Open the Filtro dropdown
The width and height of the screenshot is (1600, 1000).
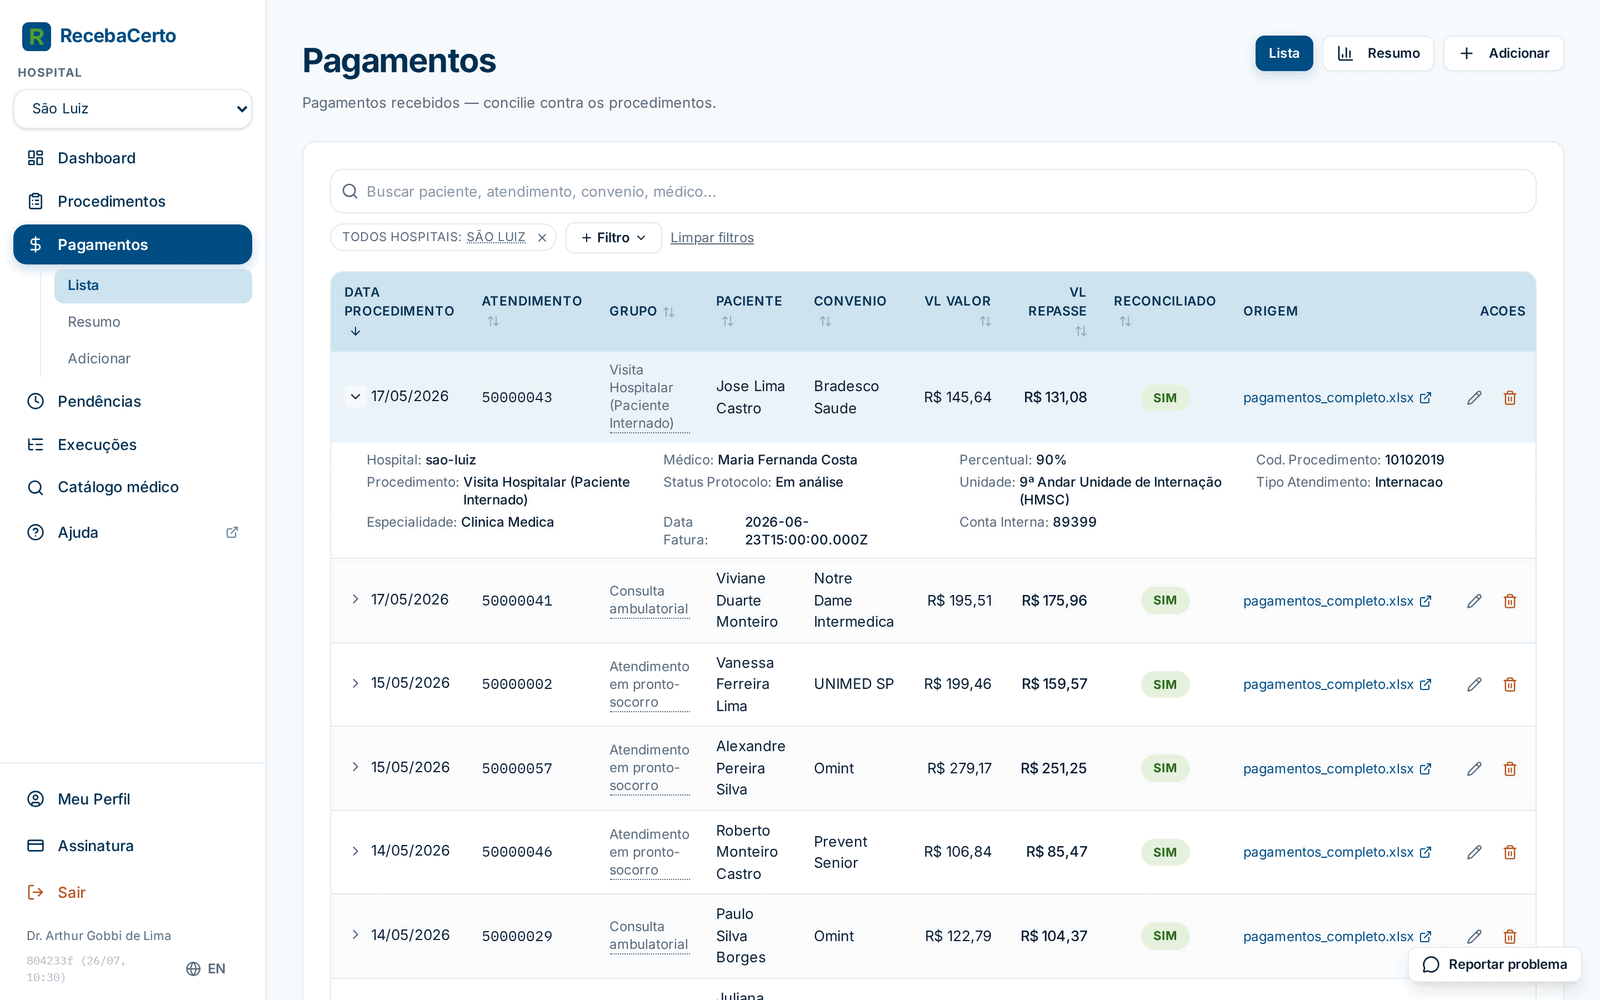613,238
